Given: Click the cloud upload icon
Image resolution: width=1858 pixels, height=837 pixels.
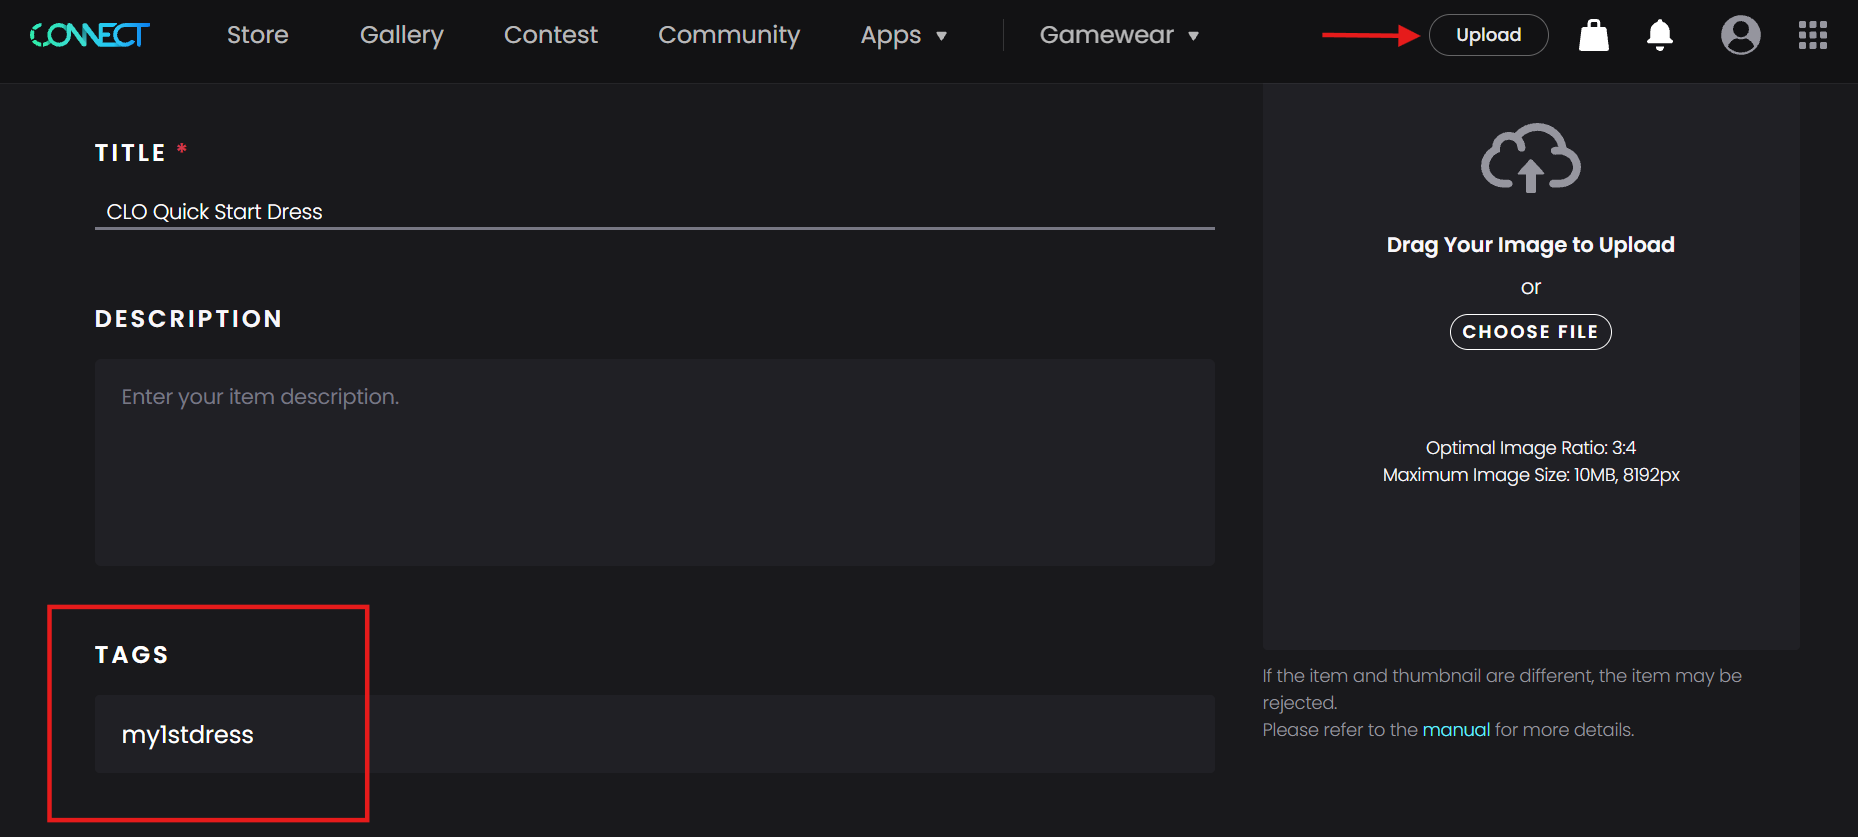Looking at the screenshot, I should tap(1530, 158).
